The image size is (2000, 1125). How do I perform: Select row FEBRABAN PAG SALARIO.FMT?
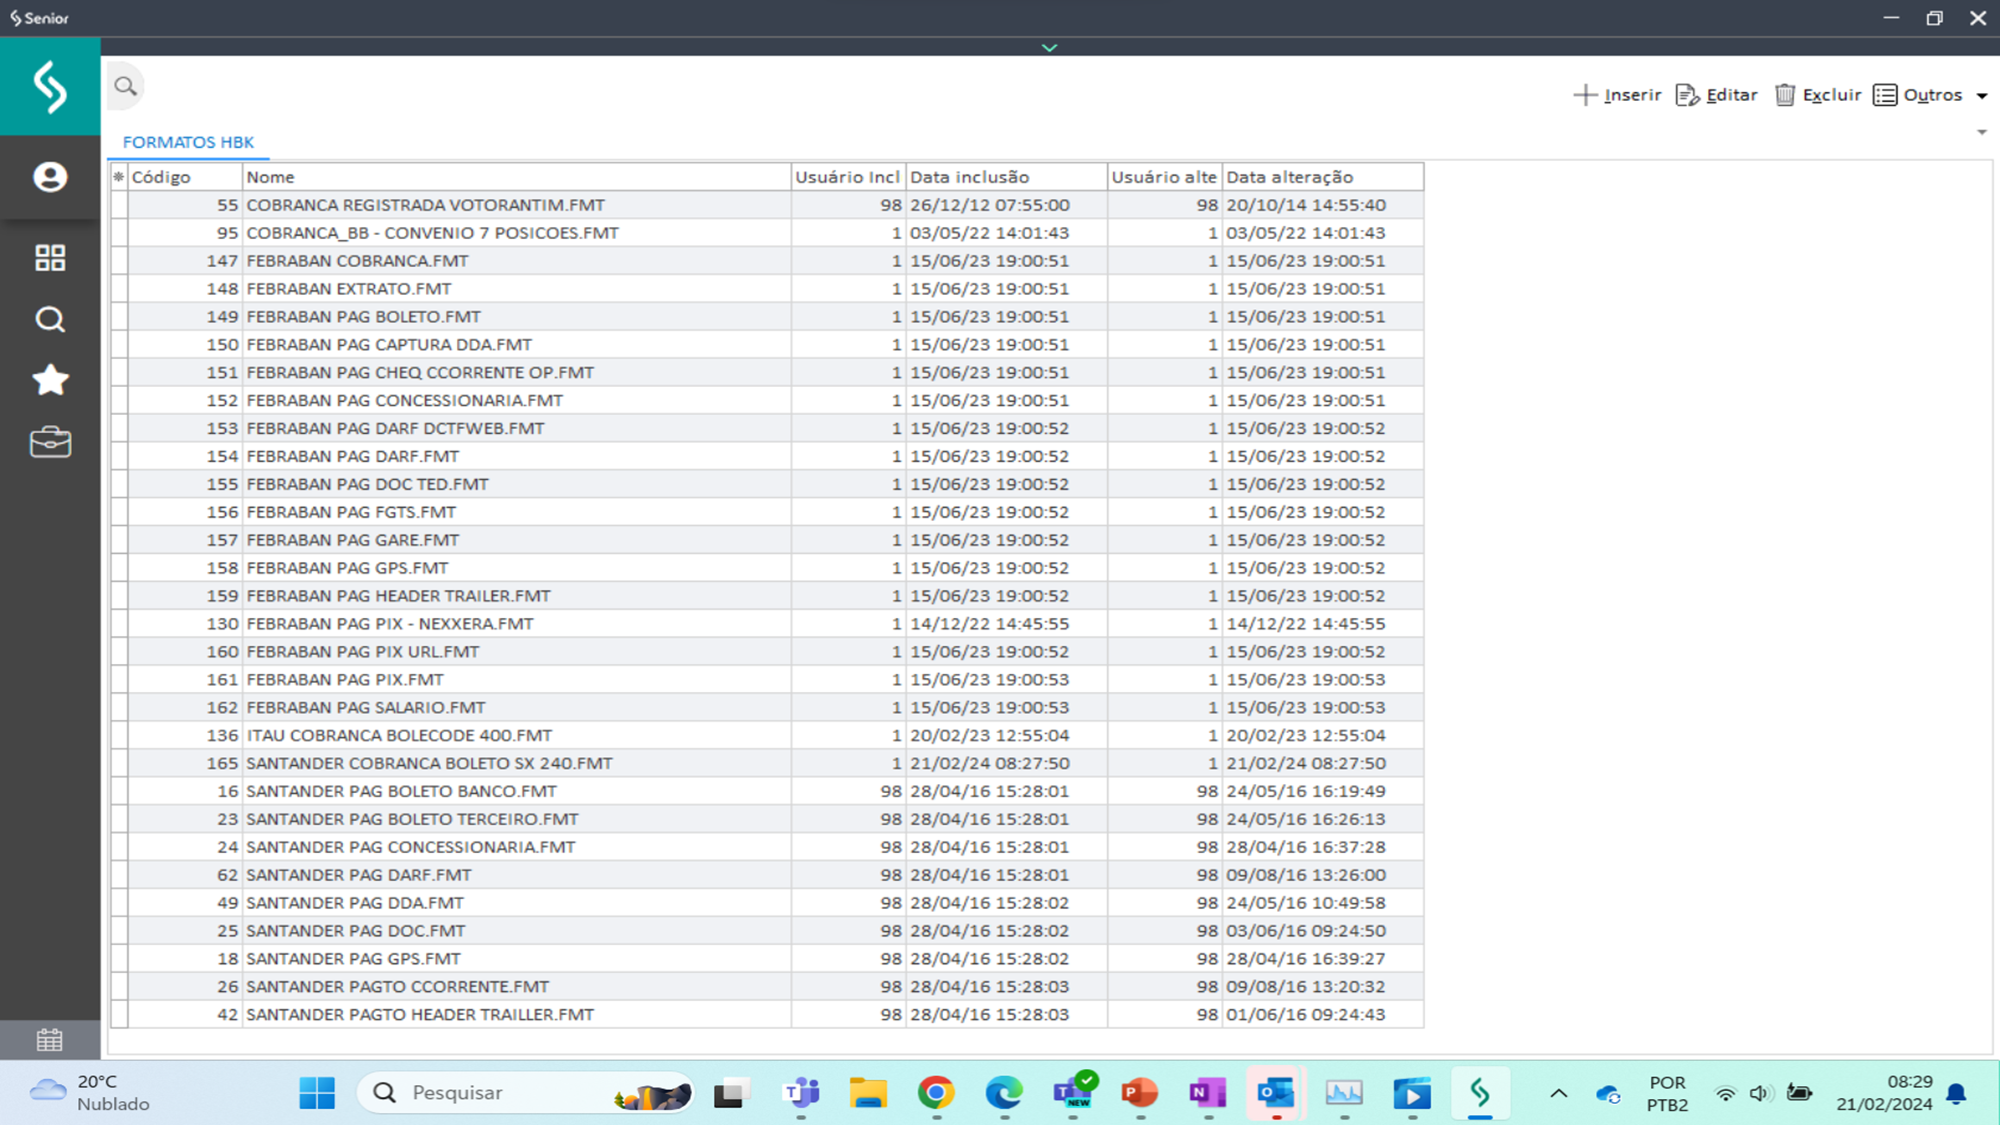(x=767, y=707)
